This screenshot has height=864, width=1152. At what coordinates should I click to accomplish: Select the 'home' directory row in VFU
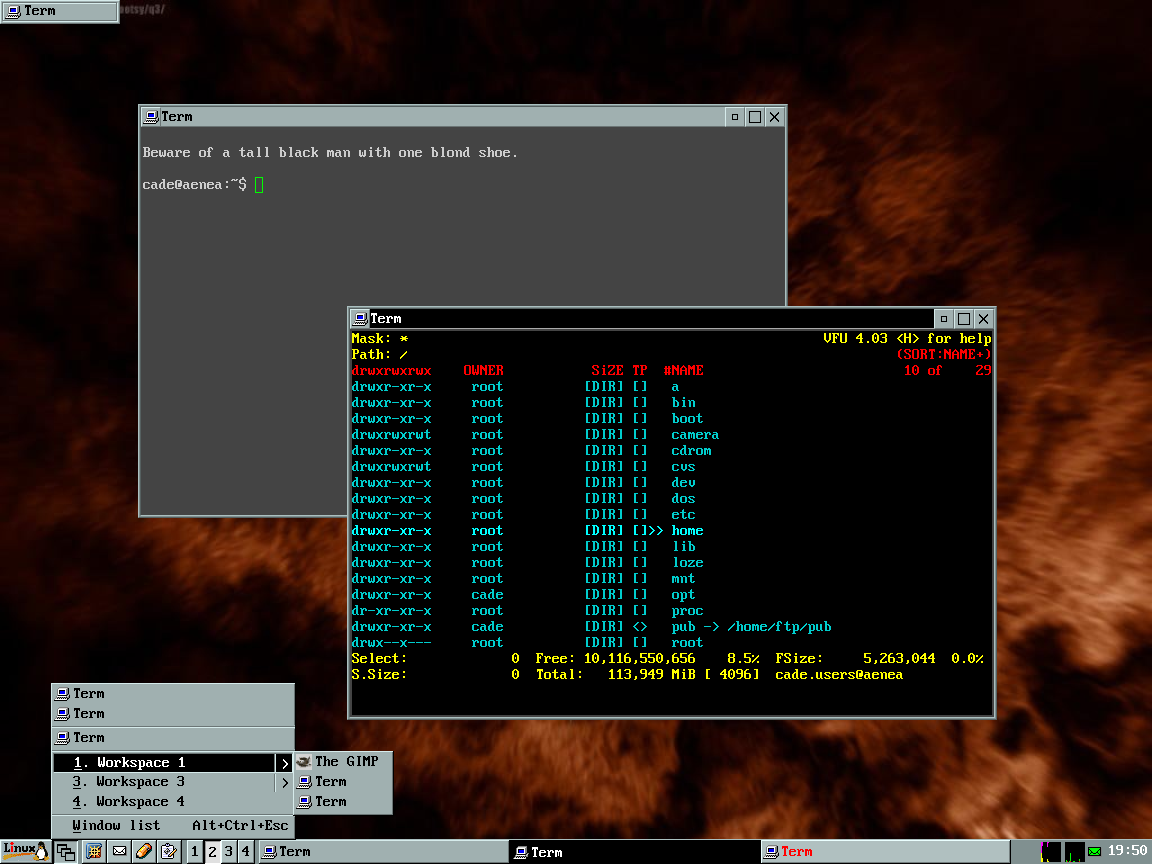click(672, 530)
